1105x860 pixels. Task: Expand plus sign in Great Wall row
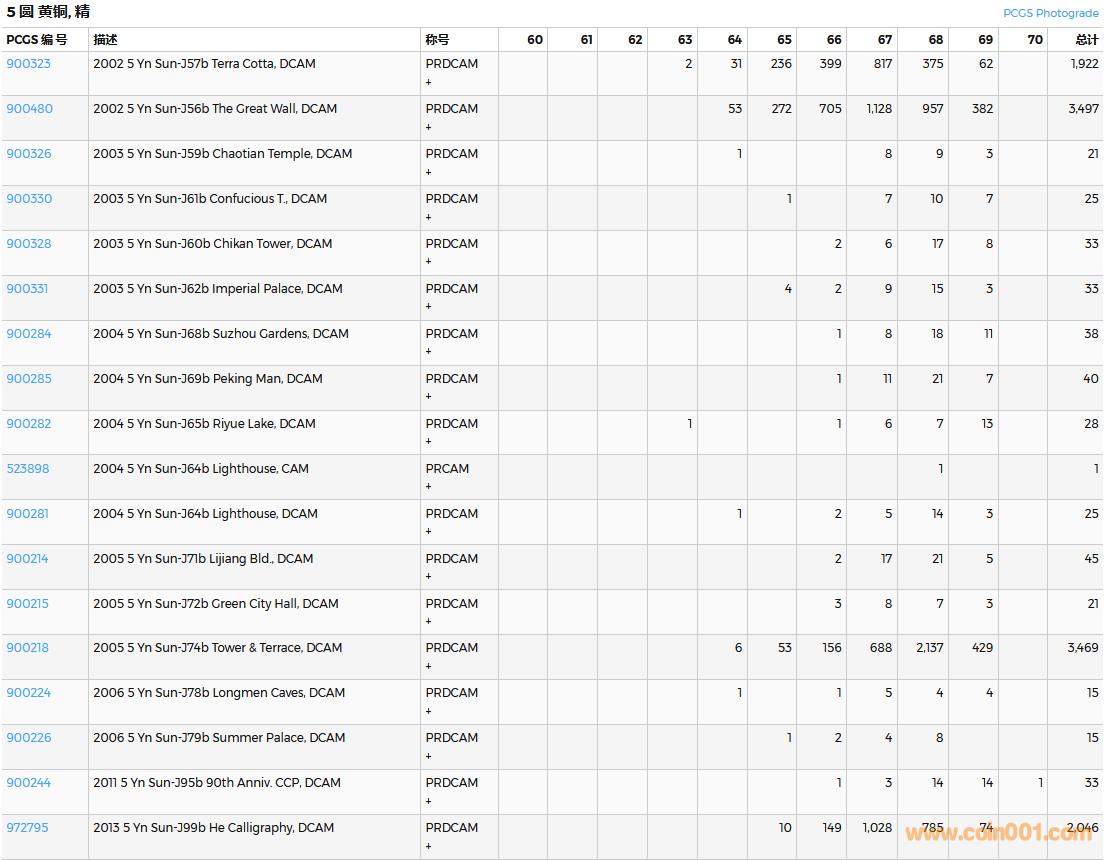[x=429, y=127]
